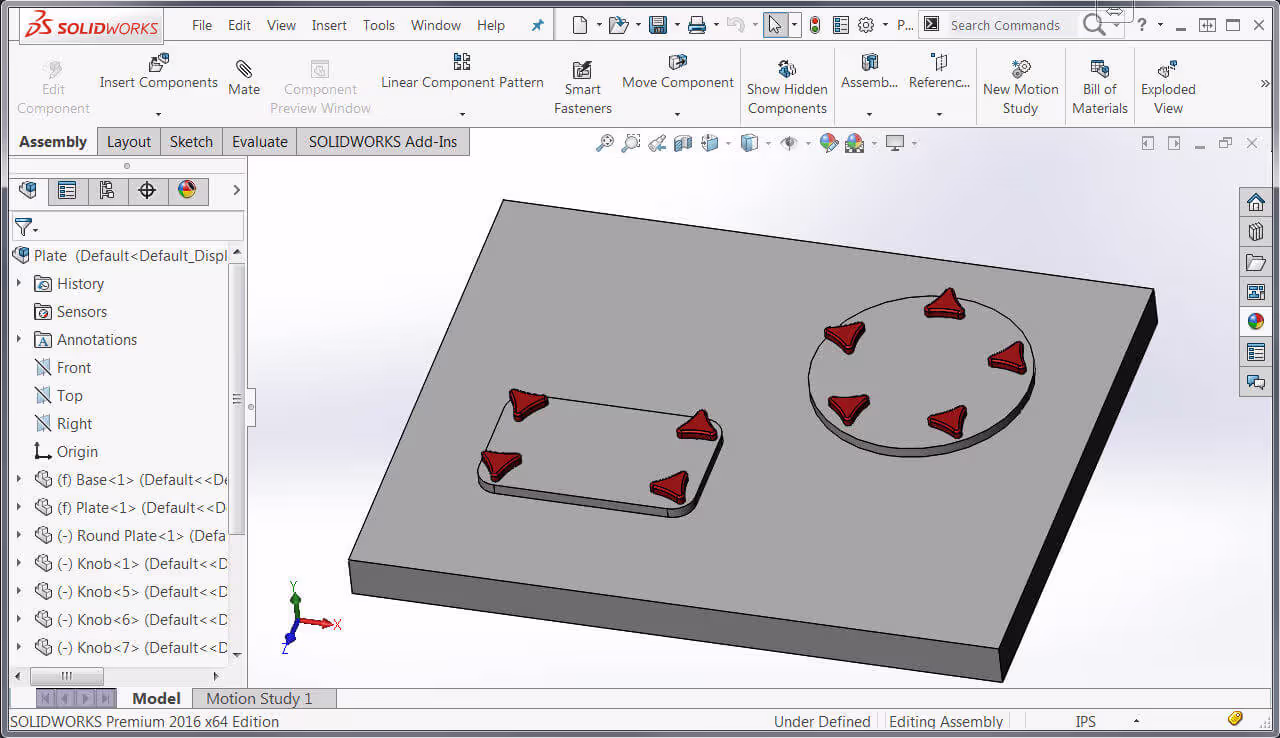Open the ConfigurationManager tab icon
Screen dimensions: 1280x738
(x=107, y=190)
